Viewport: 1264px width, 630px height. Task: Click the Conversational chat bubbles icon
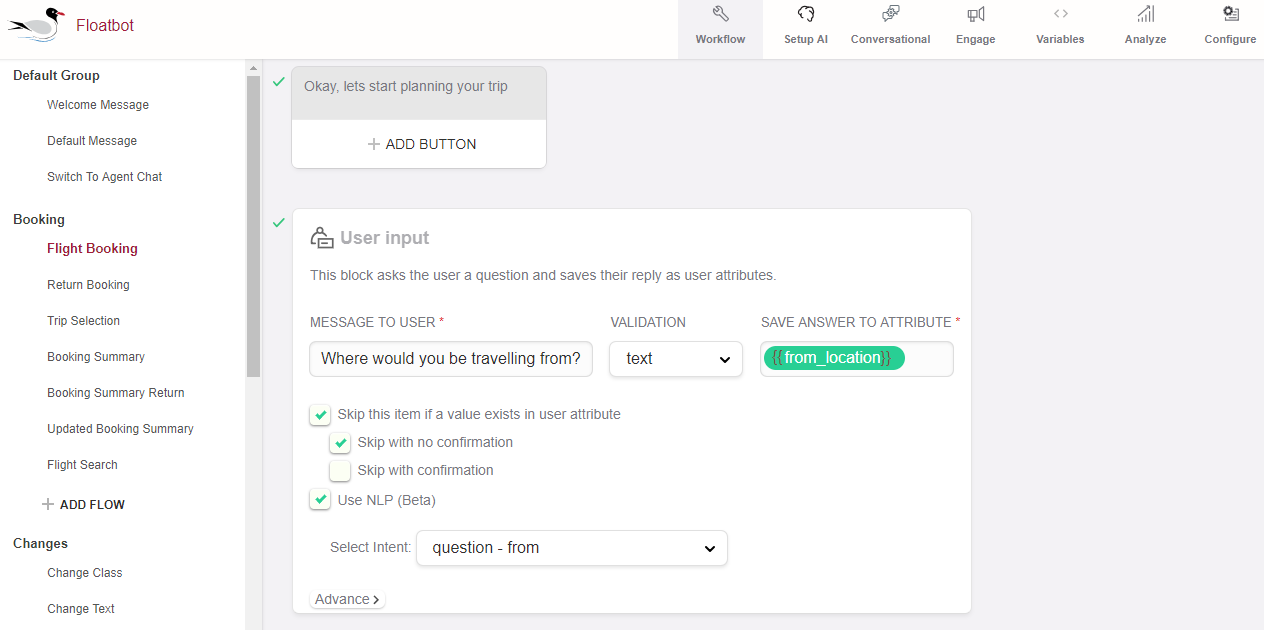pos(890,14)
